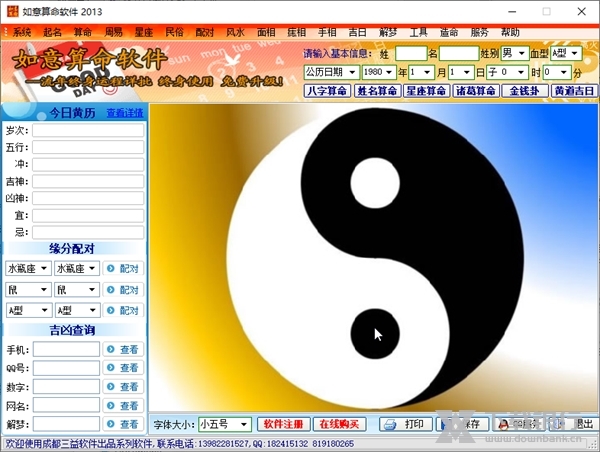
Task: Open the 风水 menu
Action: (235, 32)
